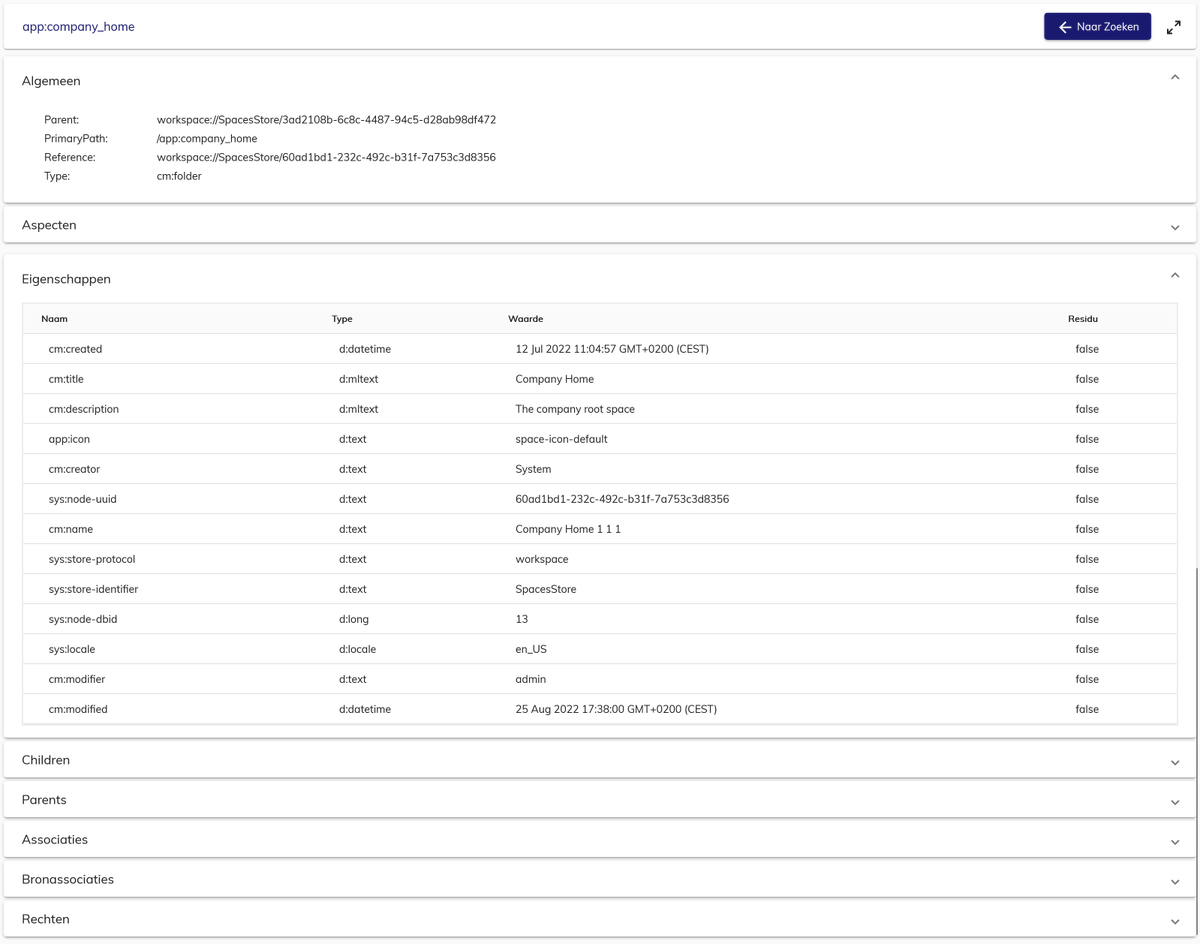This screenshot has height=944, width=1200.
Task: Expand the Children section
Action: (1175, 761)
